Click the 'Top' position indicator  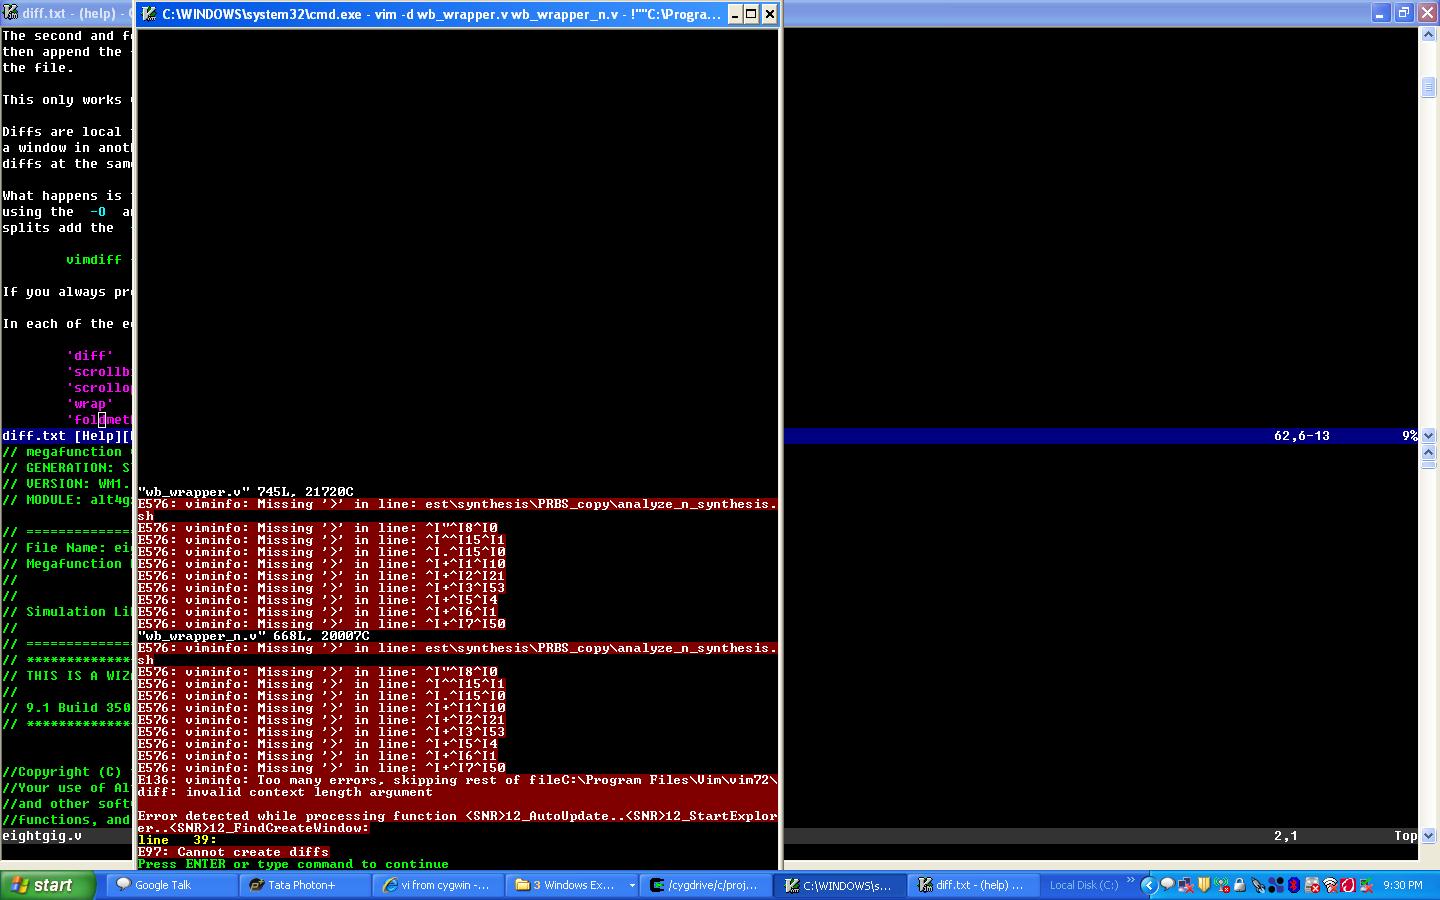(1406, 836)
